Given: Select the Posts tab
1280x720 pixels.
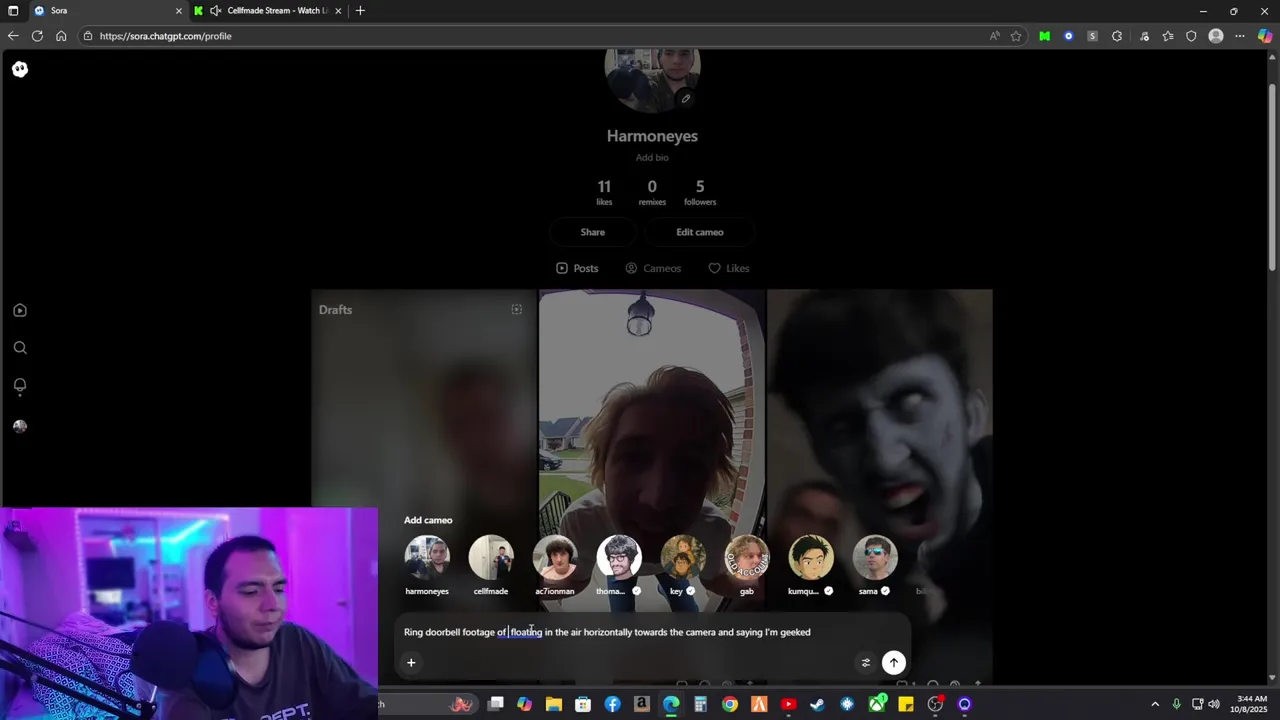Looking at the screenshot, I should coord(577,268).
